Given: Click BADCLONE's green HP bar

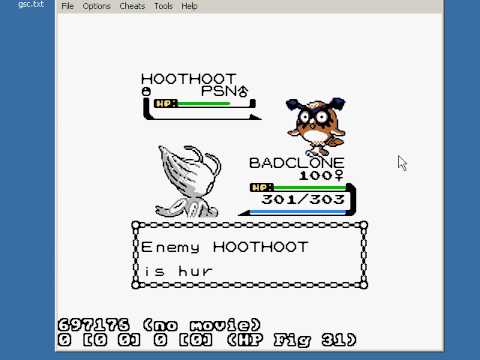Looking at the screenshot, I should click(309, 188).
